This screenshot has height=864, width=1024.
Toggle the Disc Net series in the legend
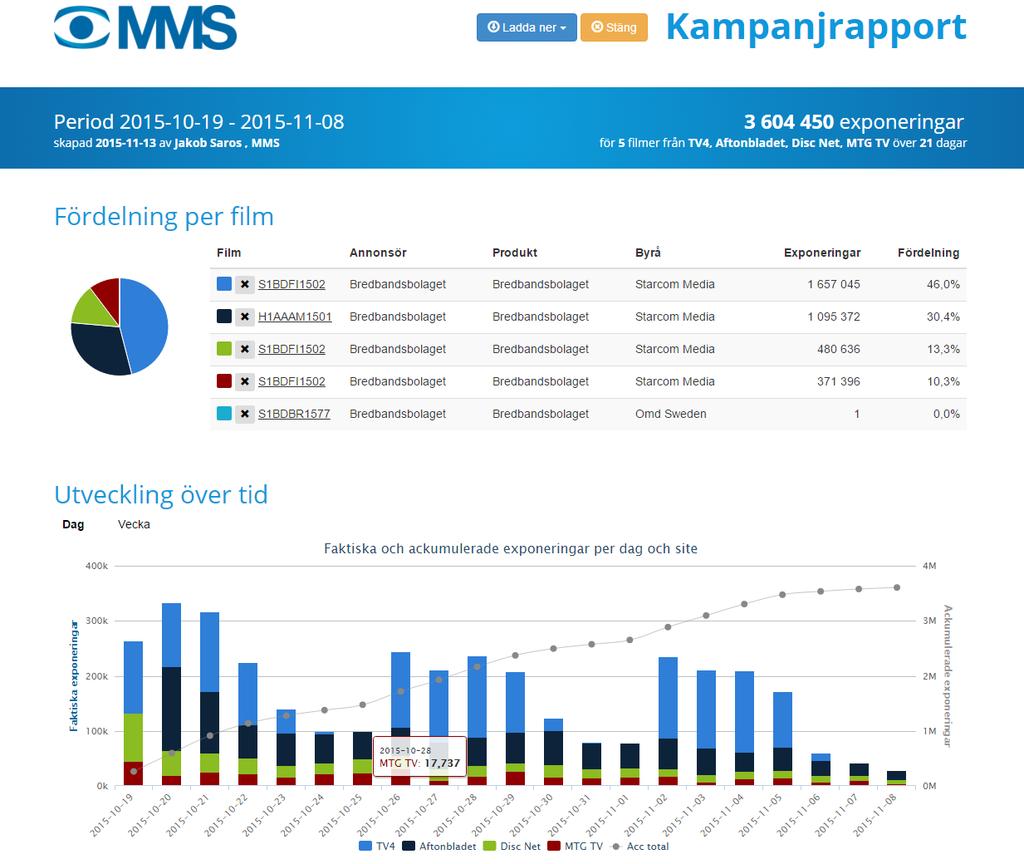(512, 846)
